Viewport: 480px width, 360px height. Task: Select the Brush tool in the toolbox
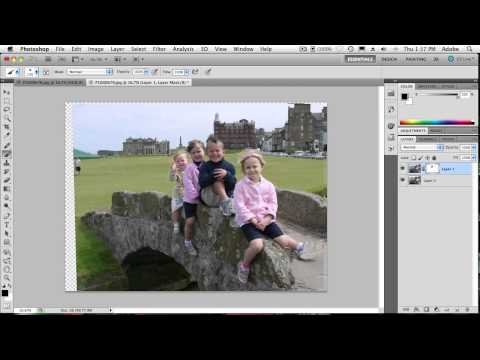pos(6,154)
